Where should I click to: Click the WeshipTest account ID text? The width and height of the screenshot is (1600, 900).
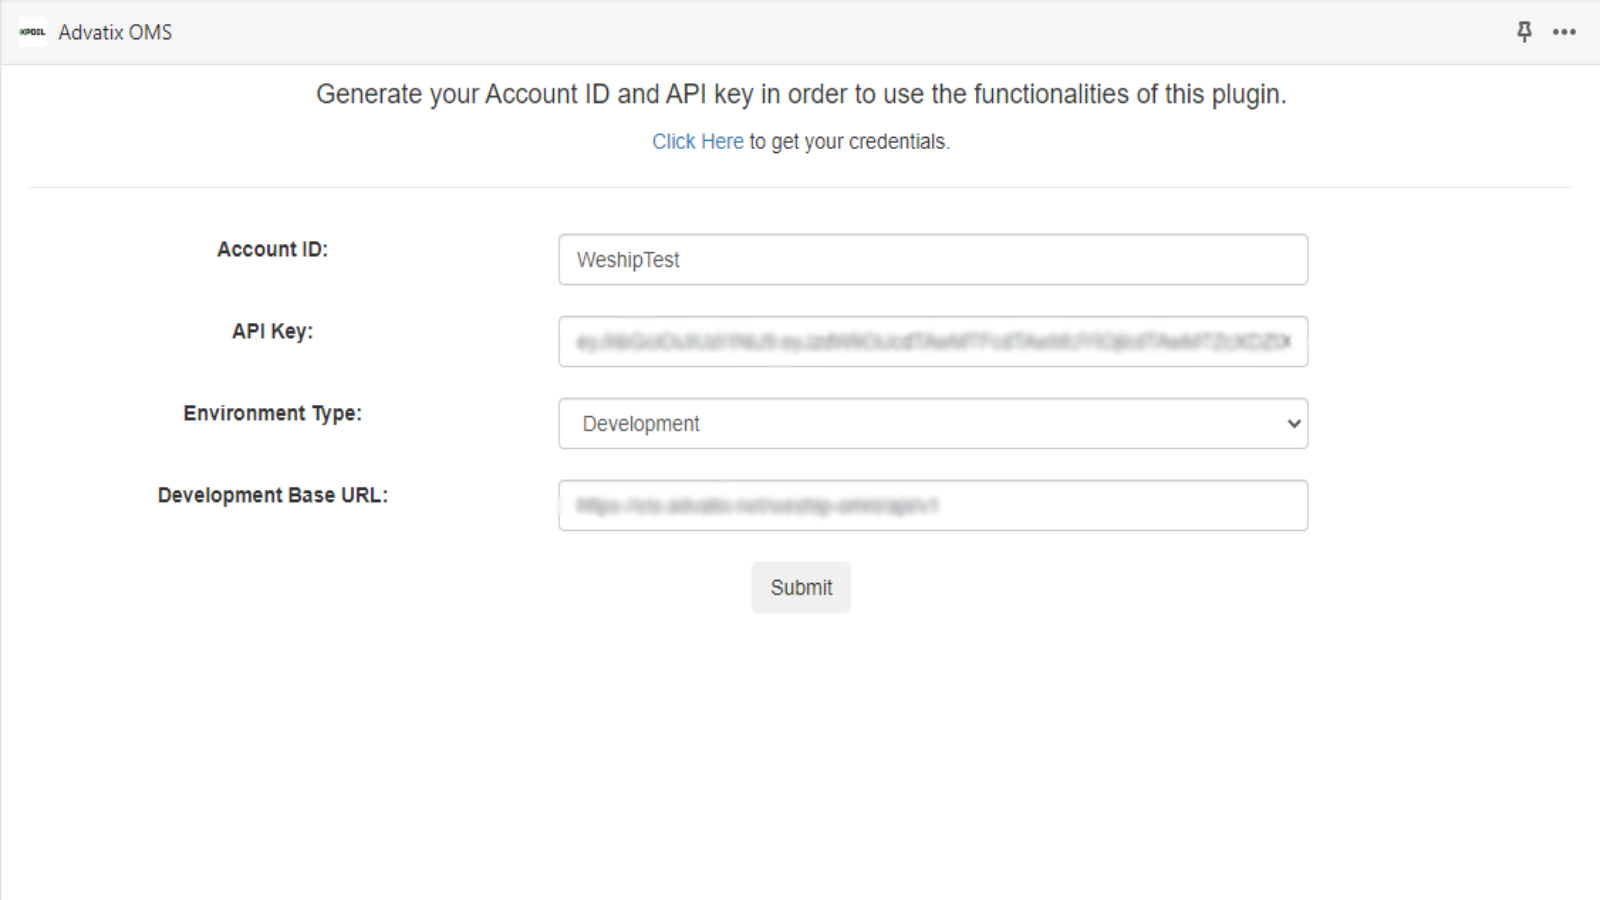tap(627, 259)
